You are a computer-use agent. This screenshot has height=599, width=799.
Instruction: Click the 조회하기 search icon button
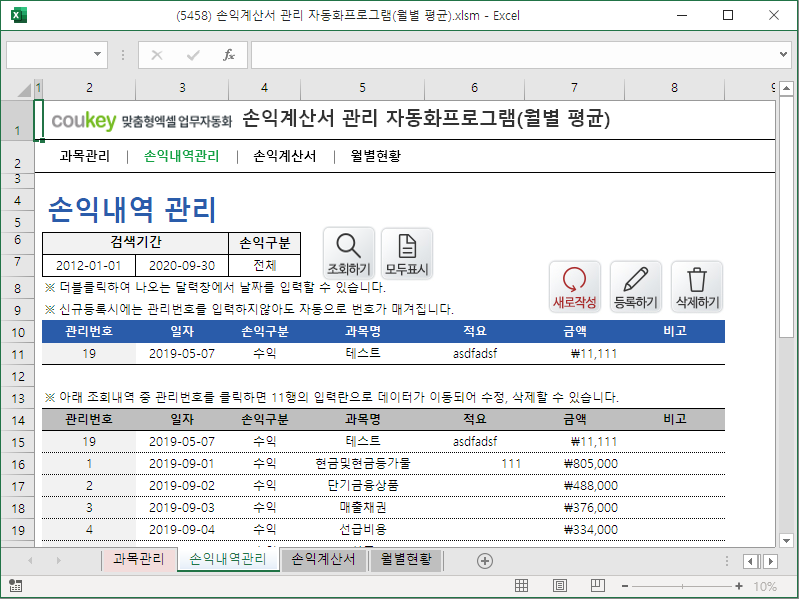pos(349,253)
